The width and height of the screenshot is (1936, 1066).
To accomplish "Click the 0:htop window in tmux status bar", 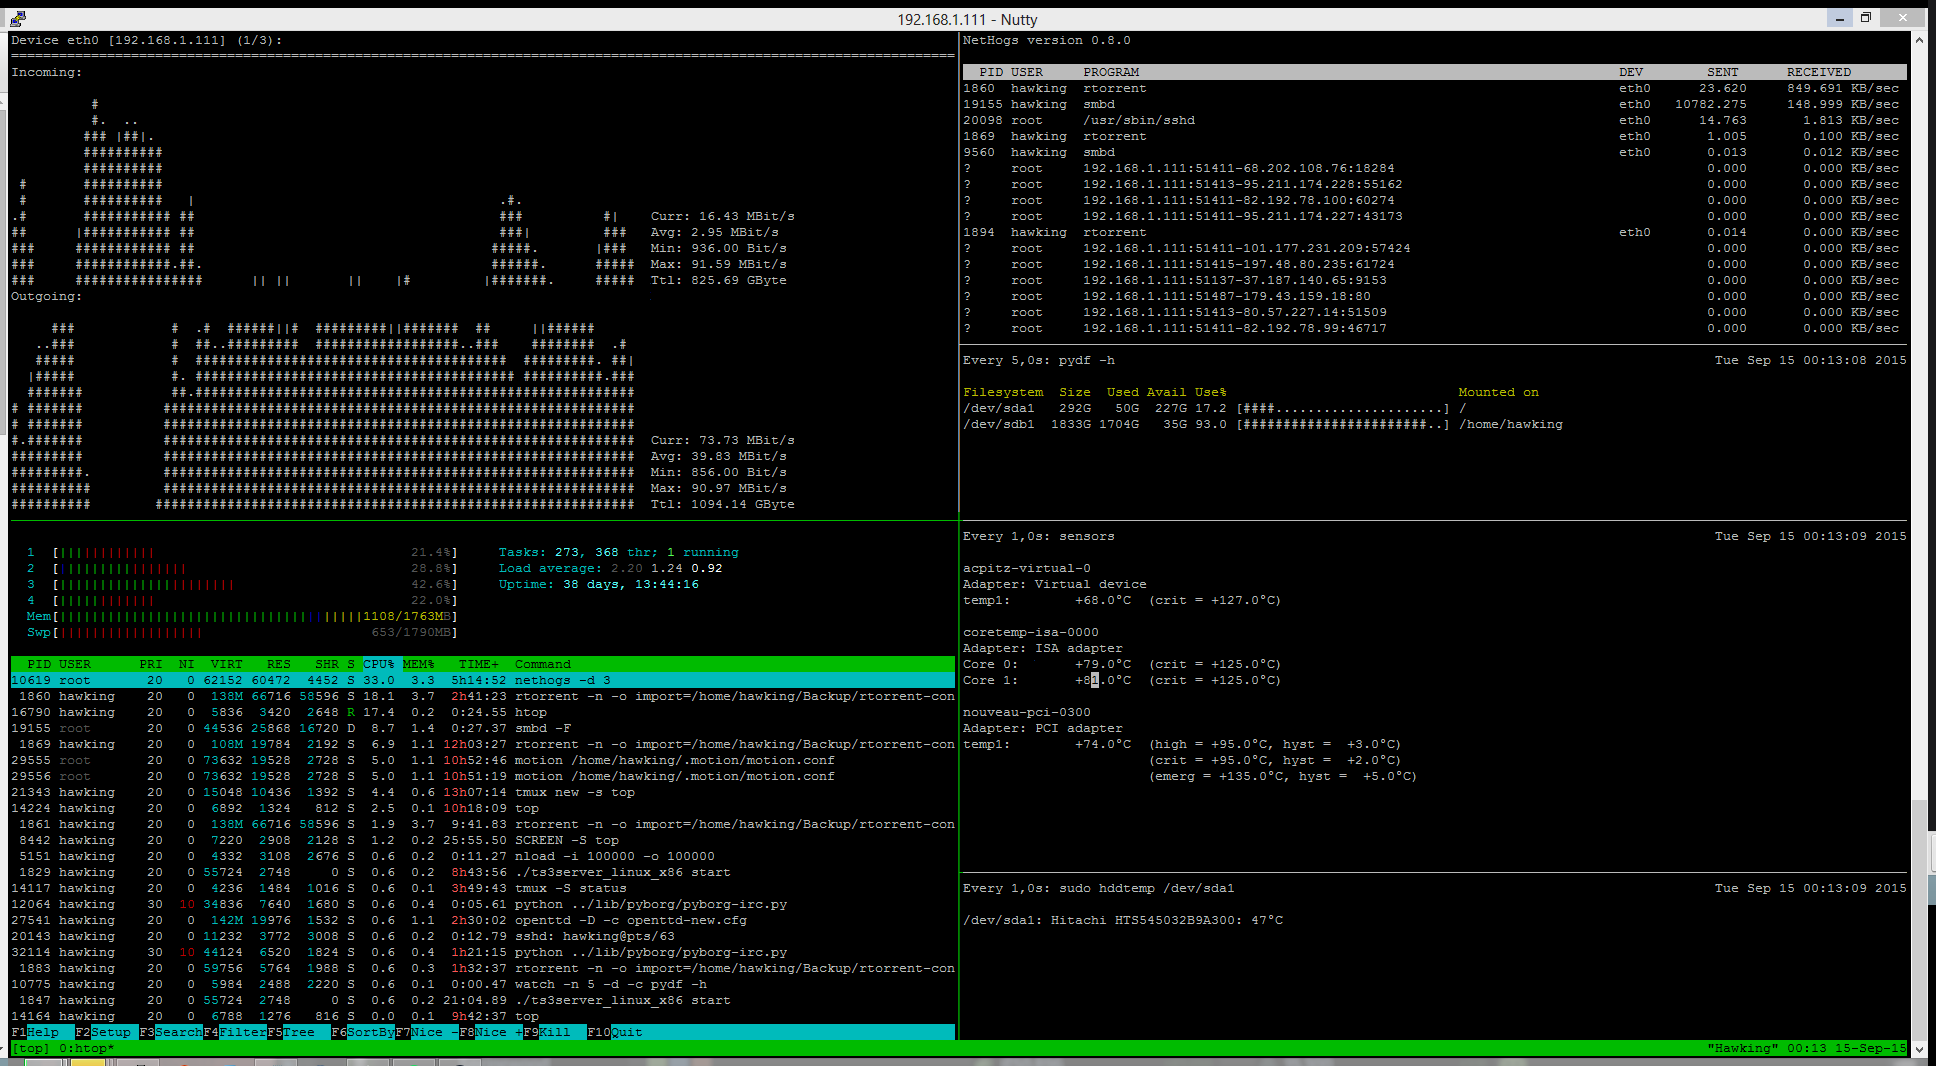I will (86, 1048).
